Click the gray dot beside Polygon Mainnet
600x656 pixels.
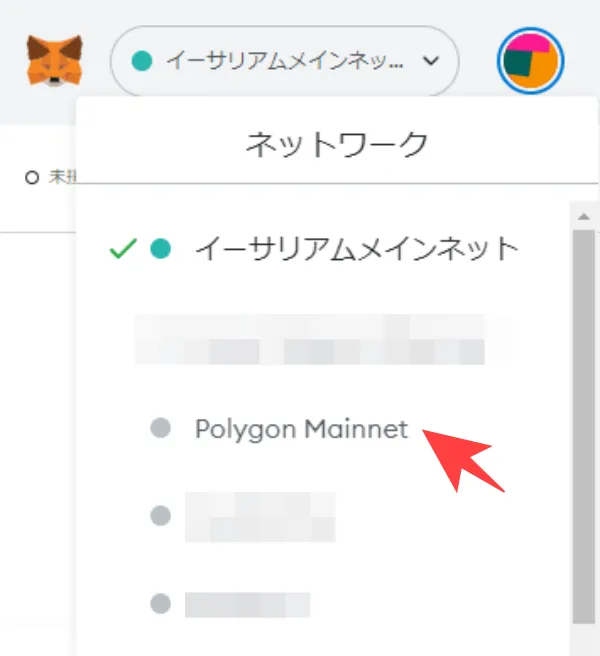161,428
